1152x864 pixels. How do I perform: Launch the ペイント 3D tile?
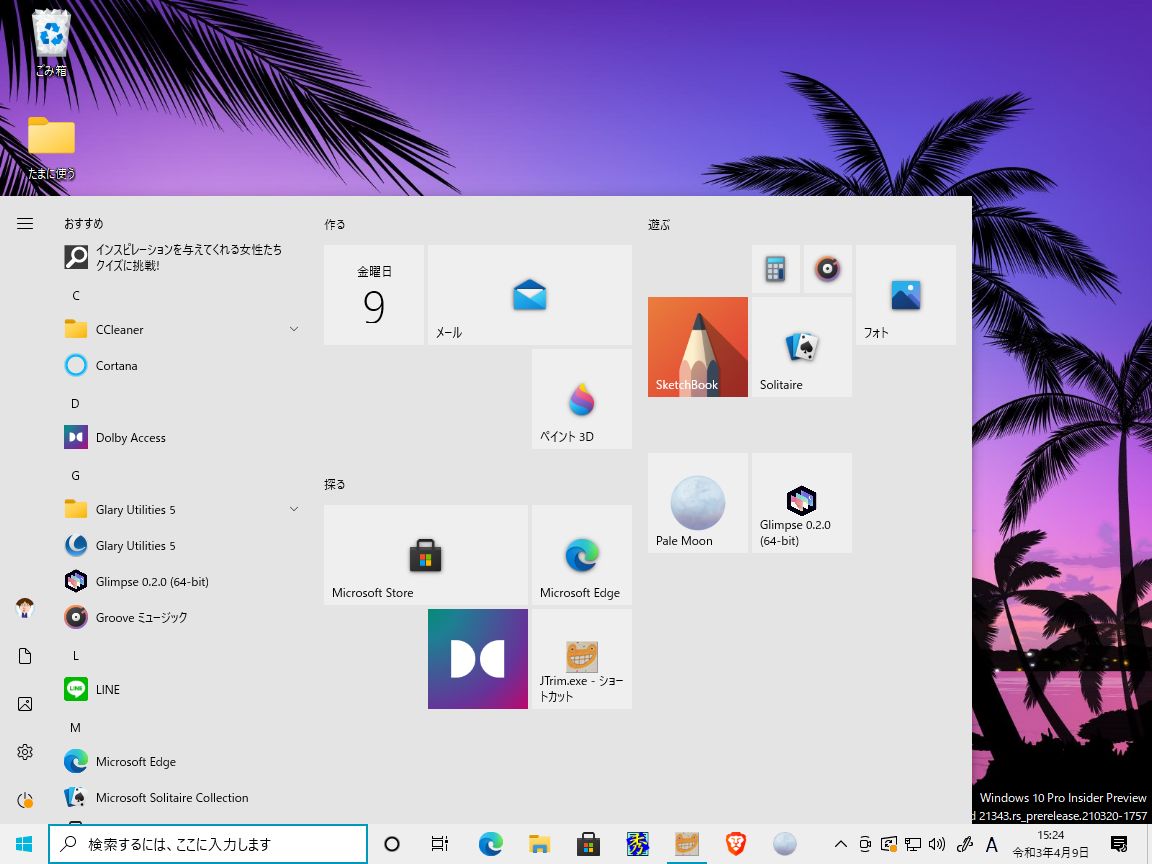point(581,398)
